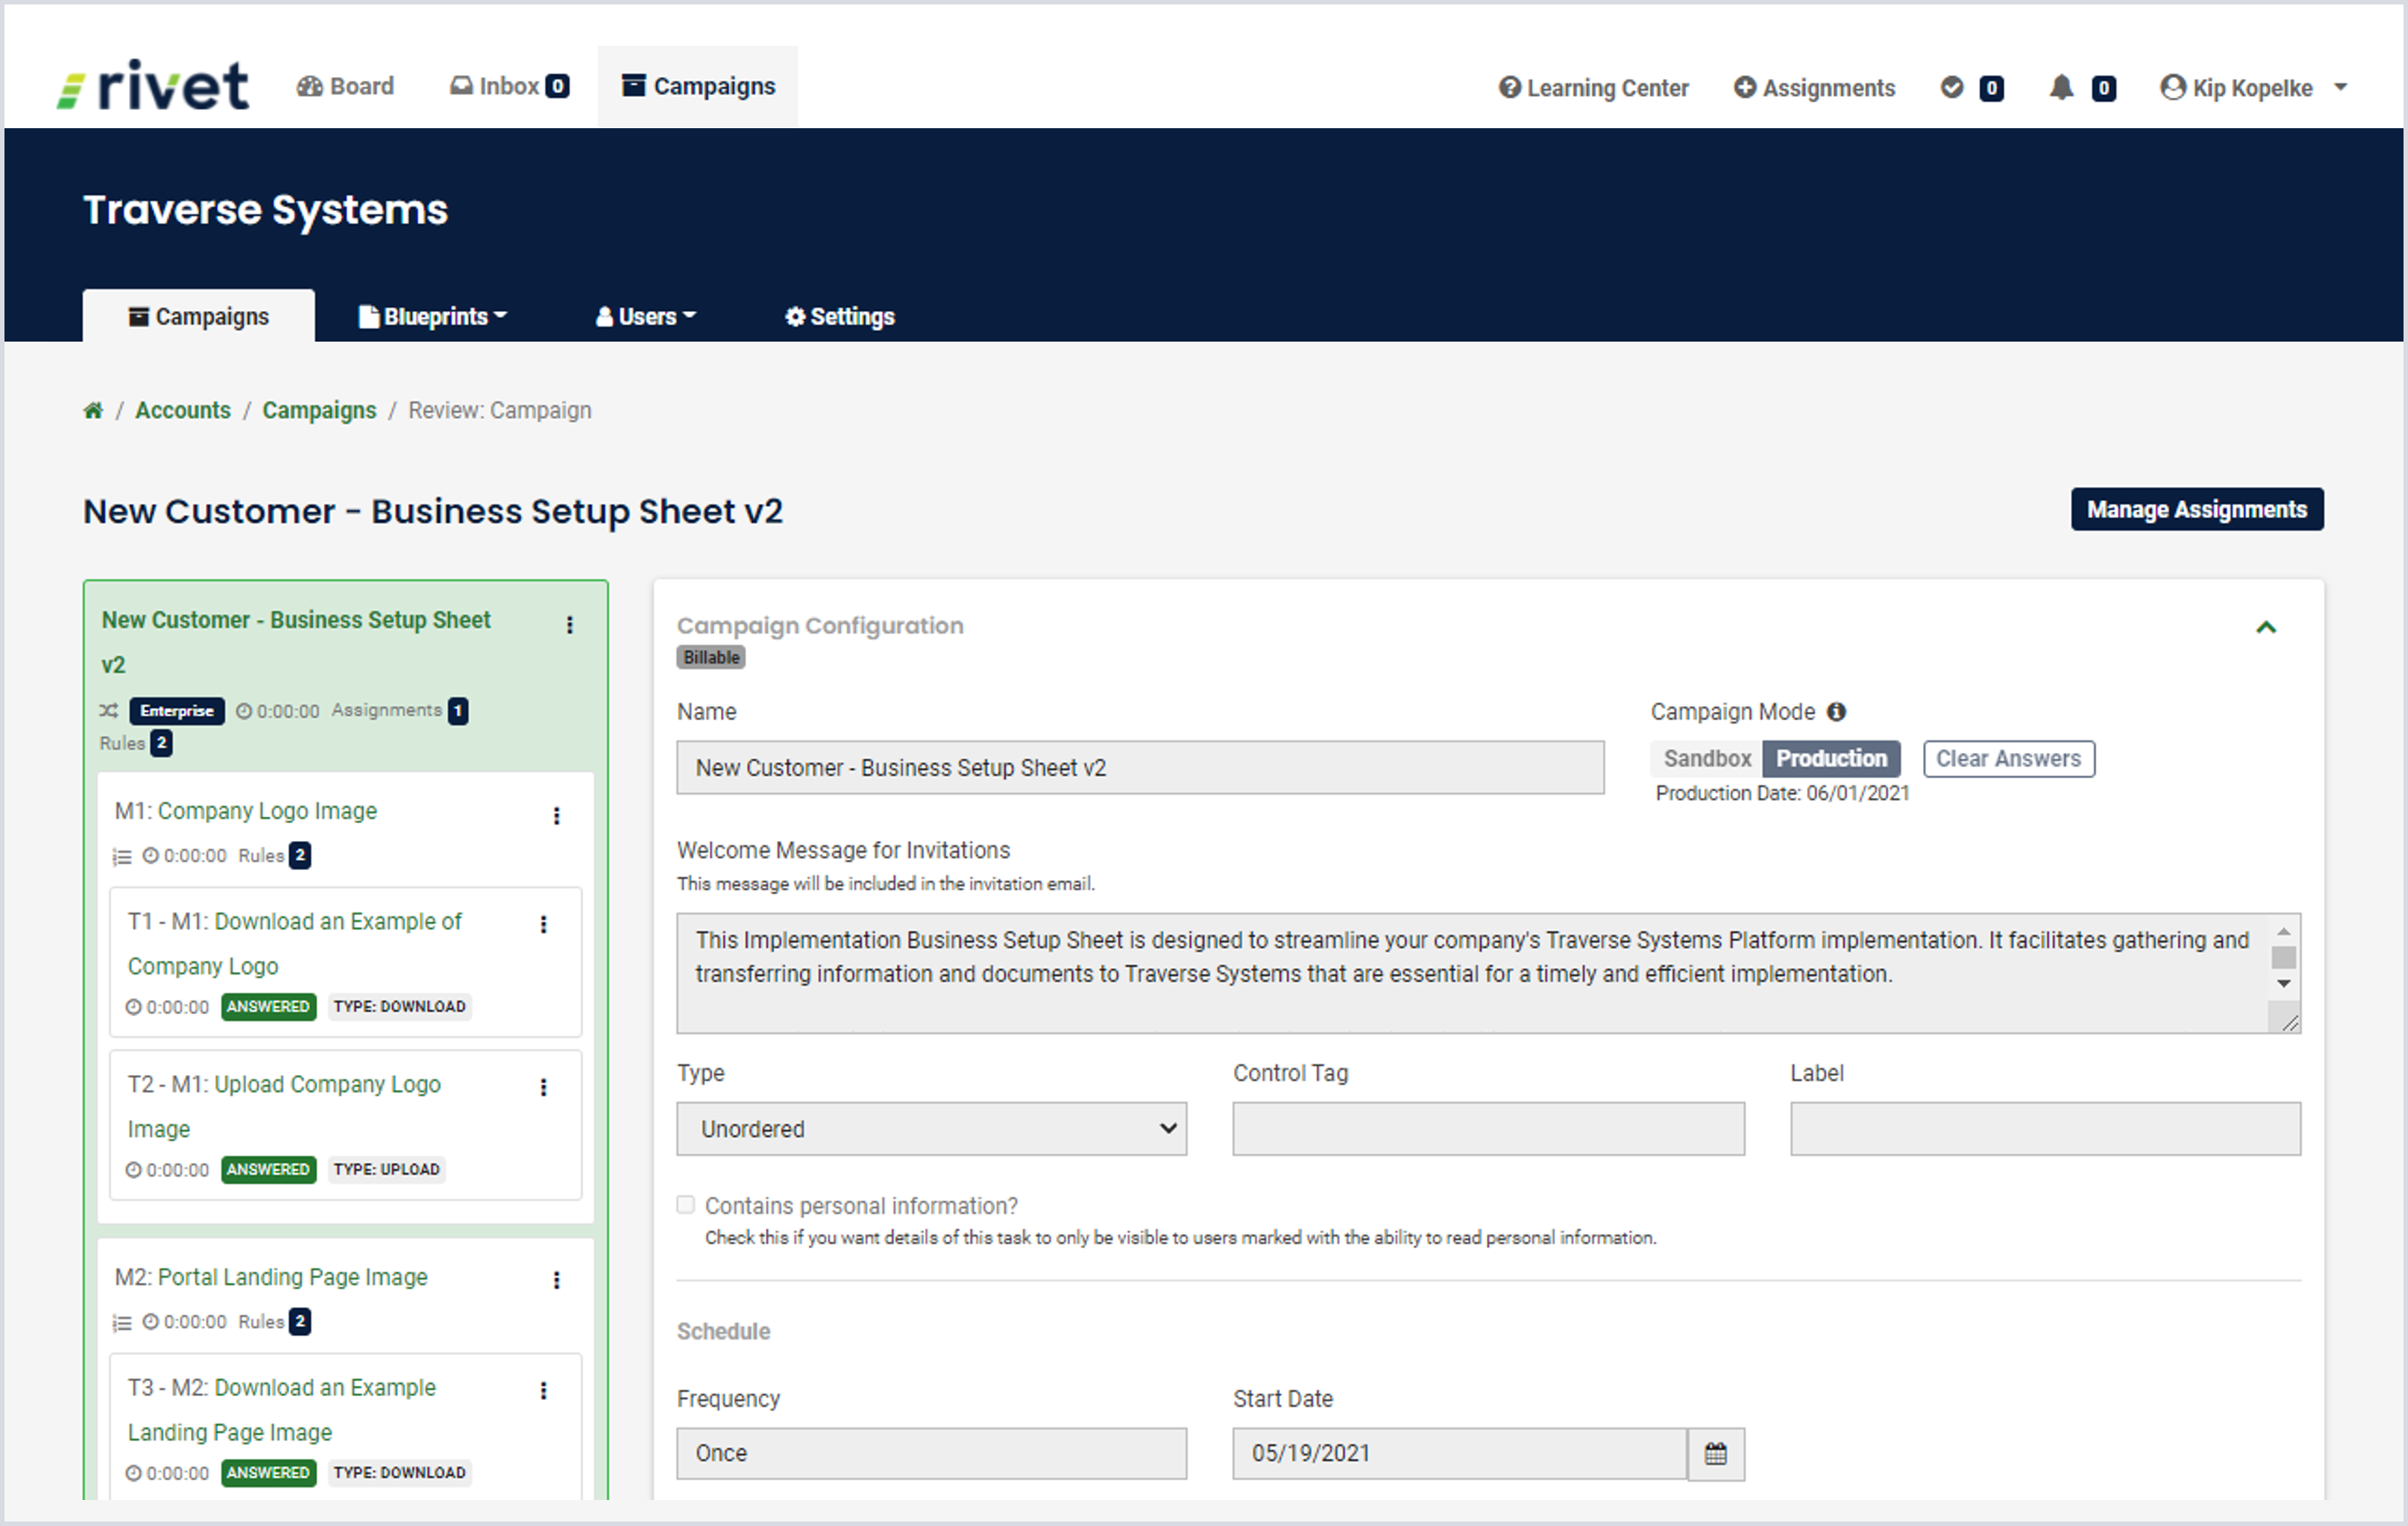Switch to the Settings tab
This screenshot has height=1526, width=2408.
(839, 316)
